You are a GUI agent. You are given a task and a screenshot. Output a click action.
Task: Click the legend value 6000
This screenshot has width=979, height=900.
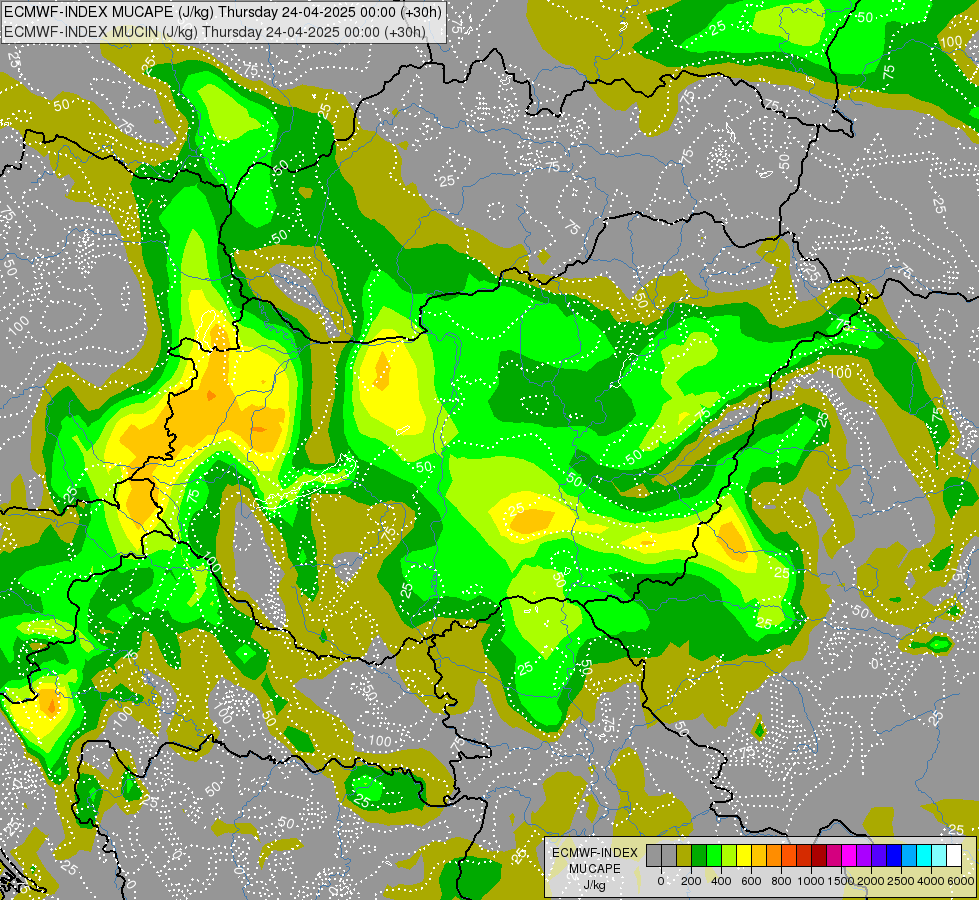961,881
